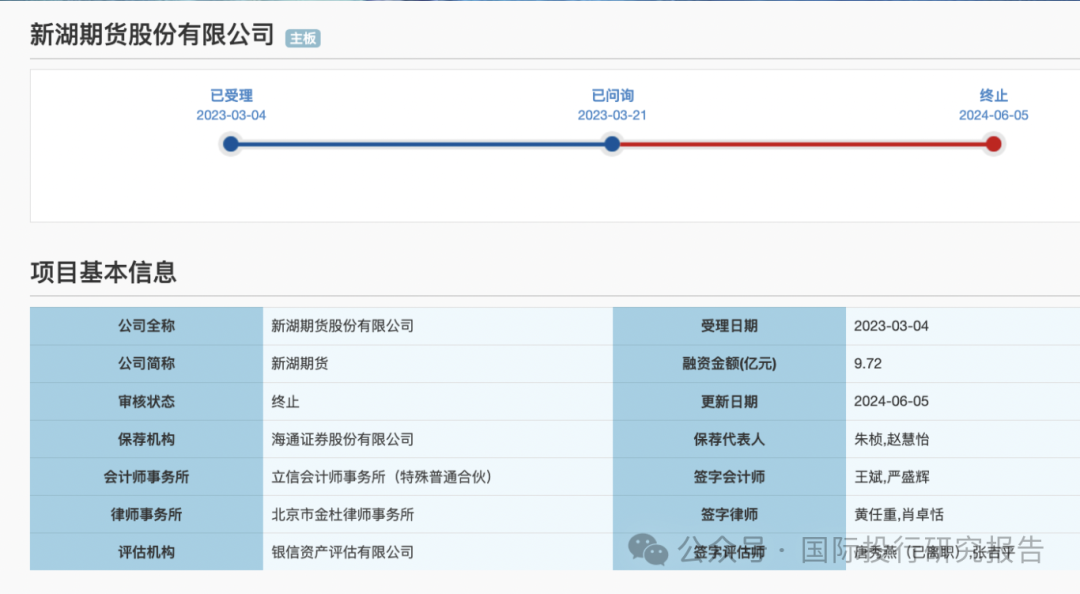Click the 公司简称 header cell
Viewport: 1080px width, 594px height.
pyautogui.click(x=146, y=364)
